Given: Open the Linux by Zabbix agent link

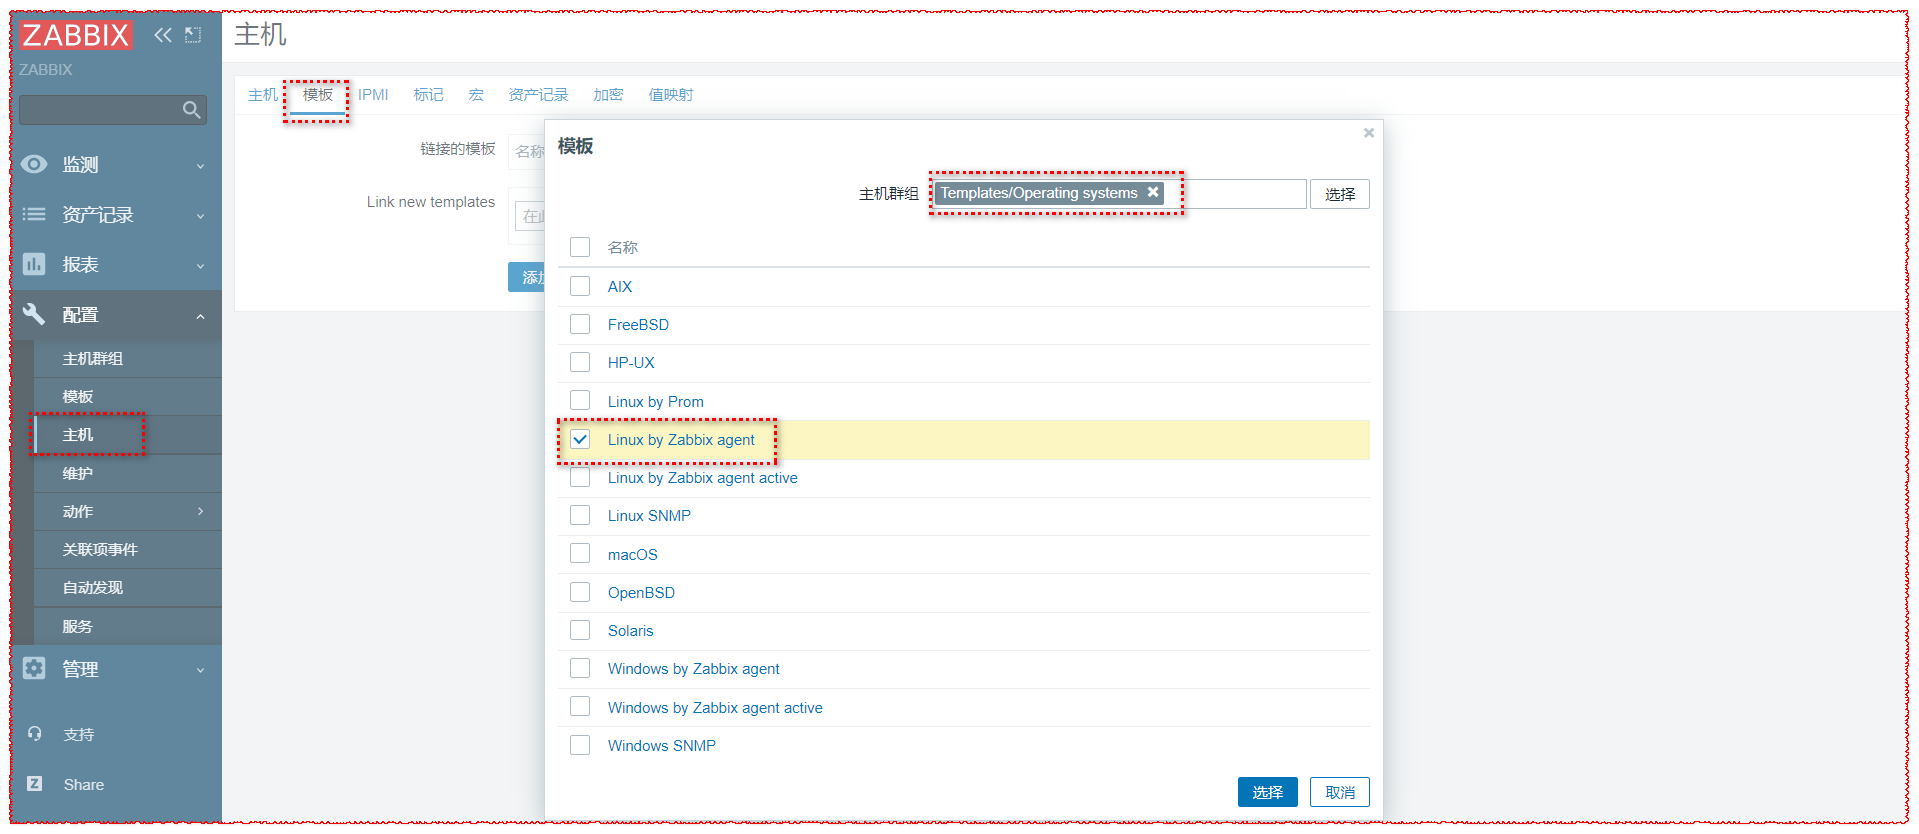Looking at the screenshot, I should click(x=681, y=439).
